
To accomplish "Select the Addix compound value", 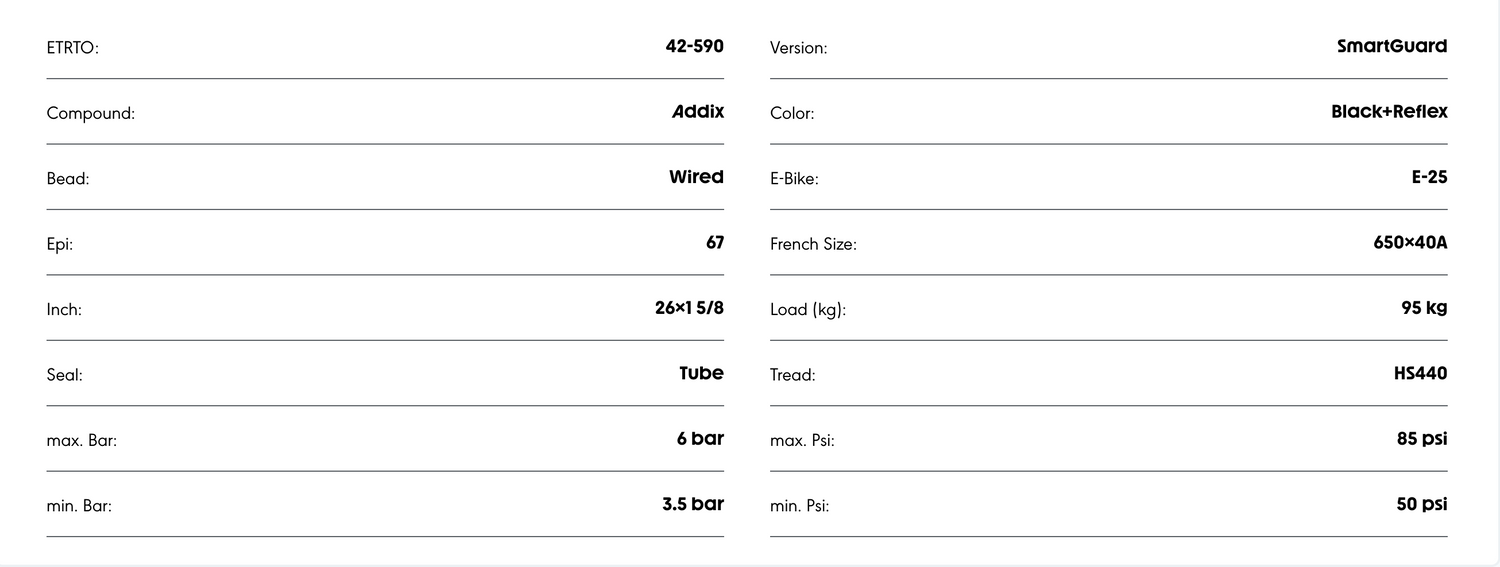I will pyautogui.click(x=698, y=112).
